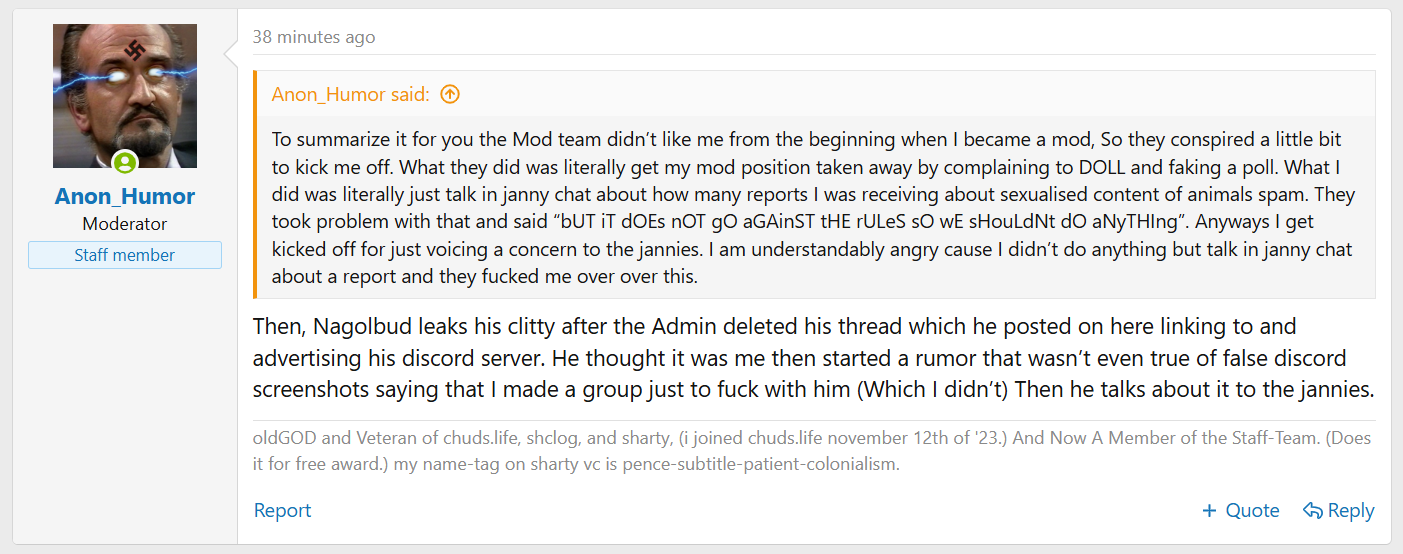Open the Anon_Humor profile username link
The height and width of the screenshot is (554, 1403).
[x=125, y=196]
